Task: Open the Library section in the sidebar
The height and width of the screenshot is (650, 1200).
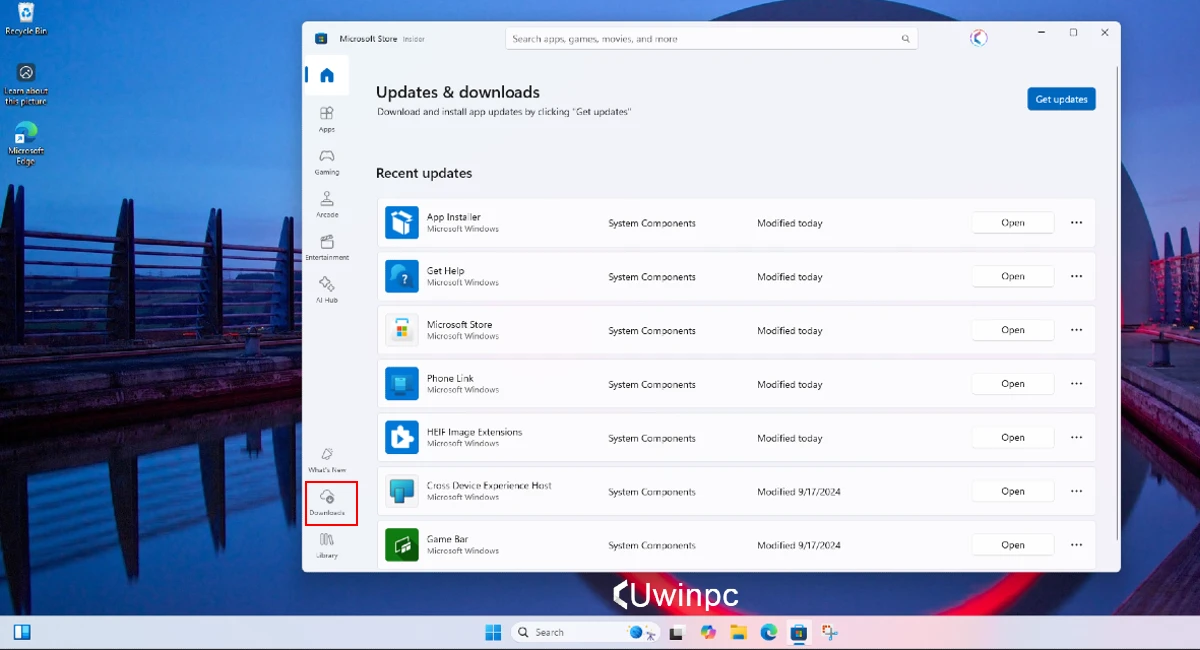Action: click(327, 545)
